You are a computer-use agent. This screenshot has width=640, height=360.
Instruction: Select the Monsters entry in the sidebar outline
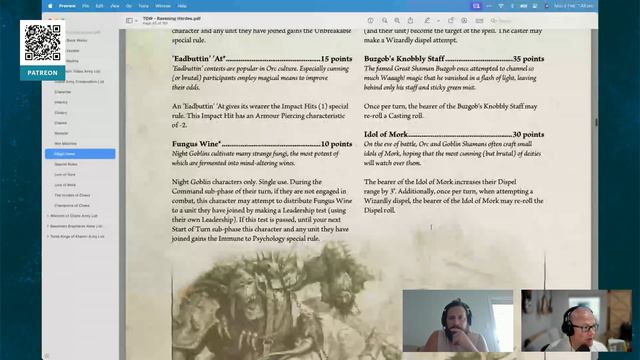point(61,133)
